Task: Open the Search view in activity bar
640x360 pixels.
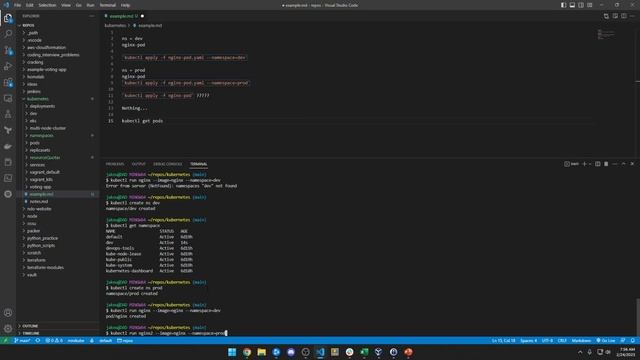Action: (8, 34)
